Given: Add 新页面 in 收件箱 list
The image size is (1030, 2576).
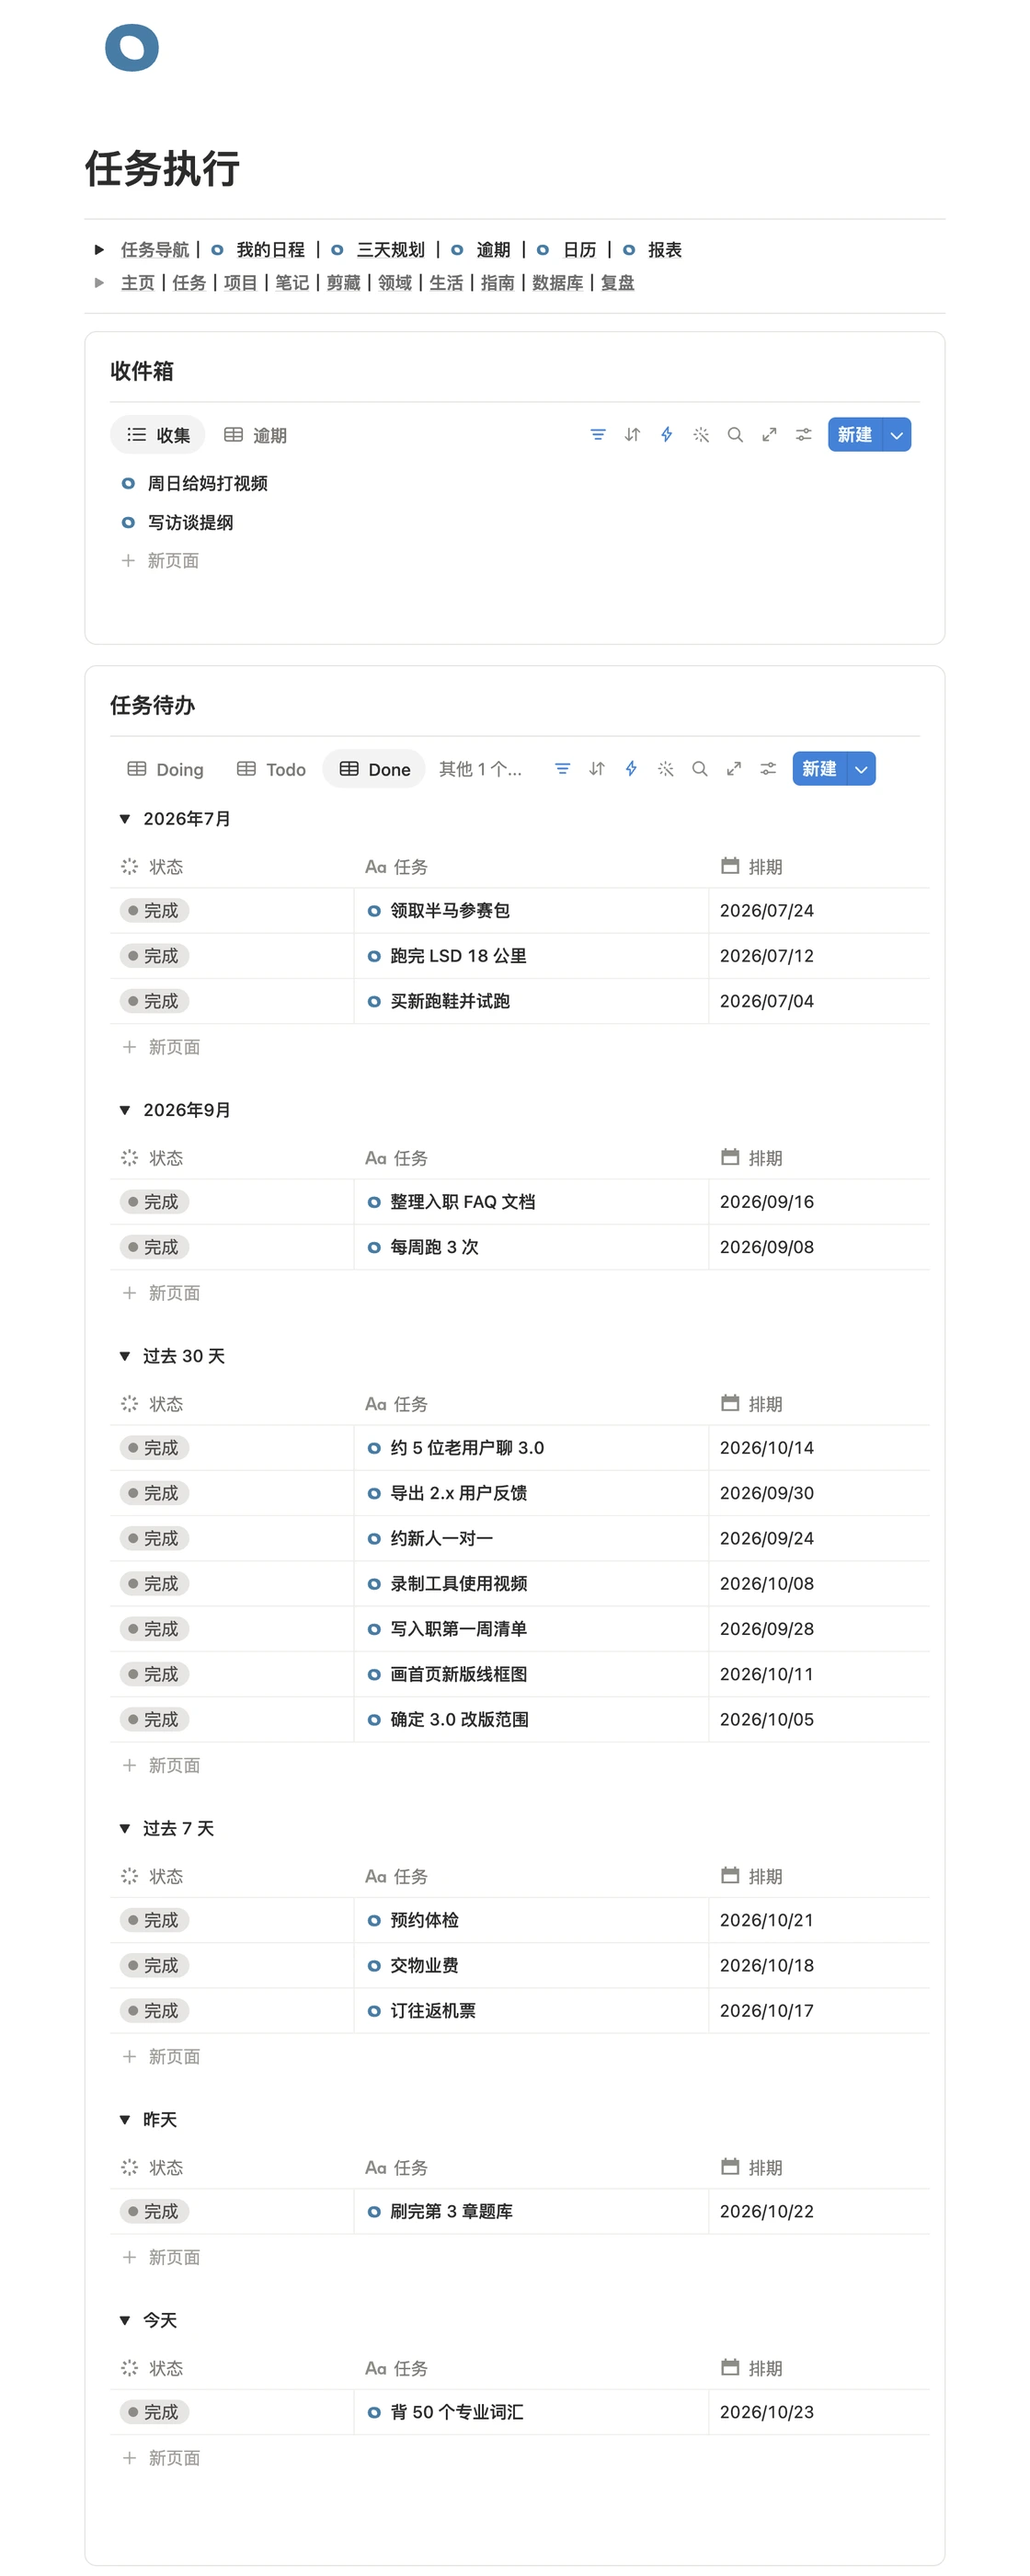Looking at the screenshot, I should (160, 560).
